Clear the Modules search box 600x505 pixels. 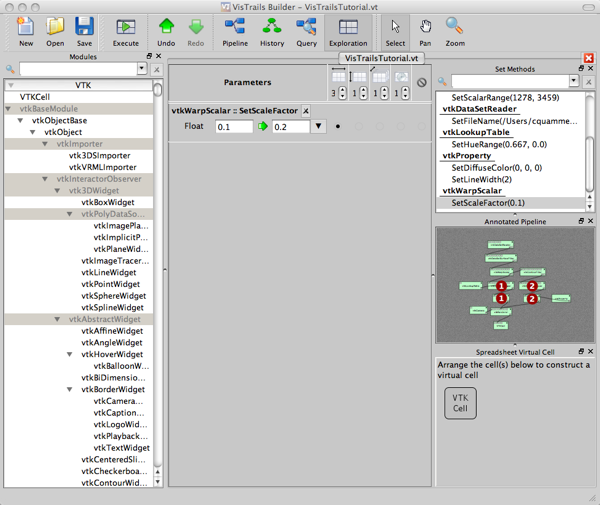click(x=157, y=70)
